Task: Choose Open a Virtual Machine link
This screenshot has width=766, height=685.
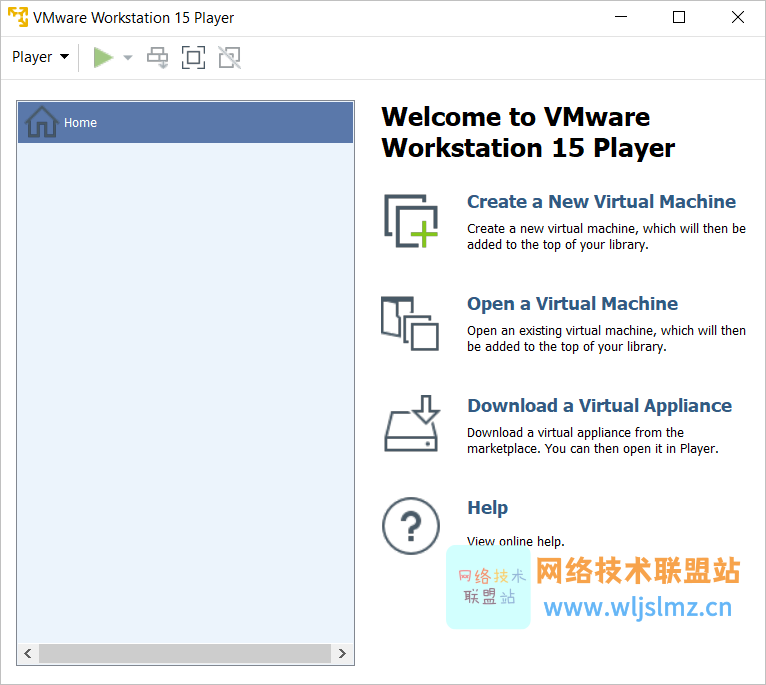Action: [x=573, y=304]
